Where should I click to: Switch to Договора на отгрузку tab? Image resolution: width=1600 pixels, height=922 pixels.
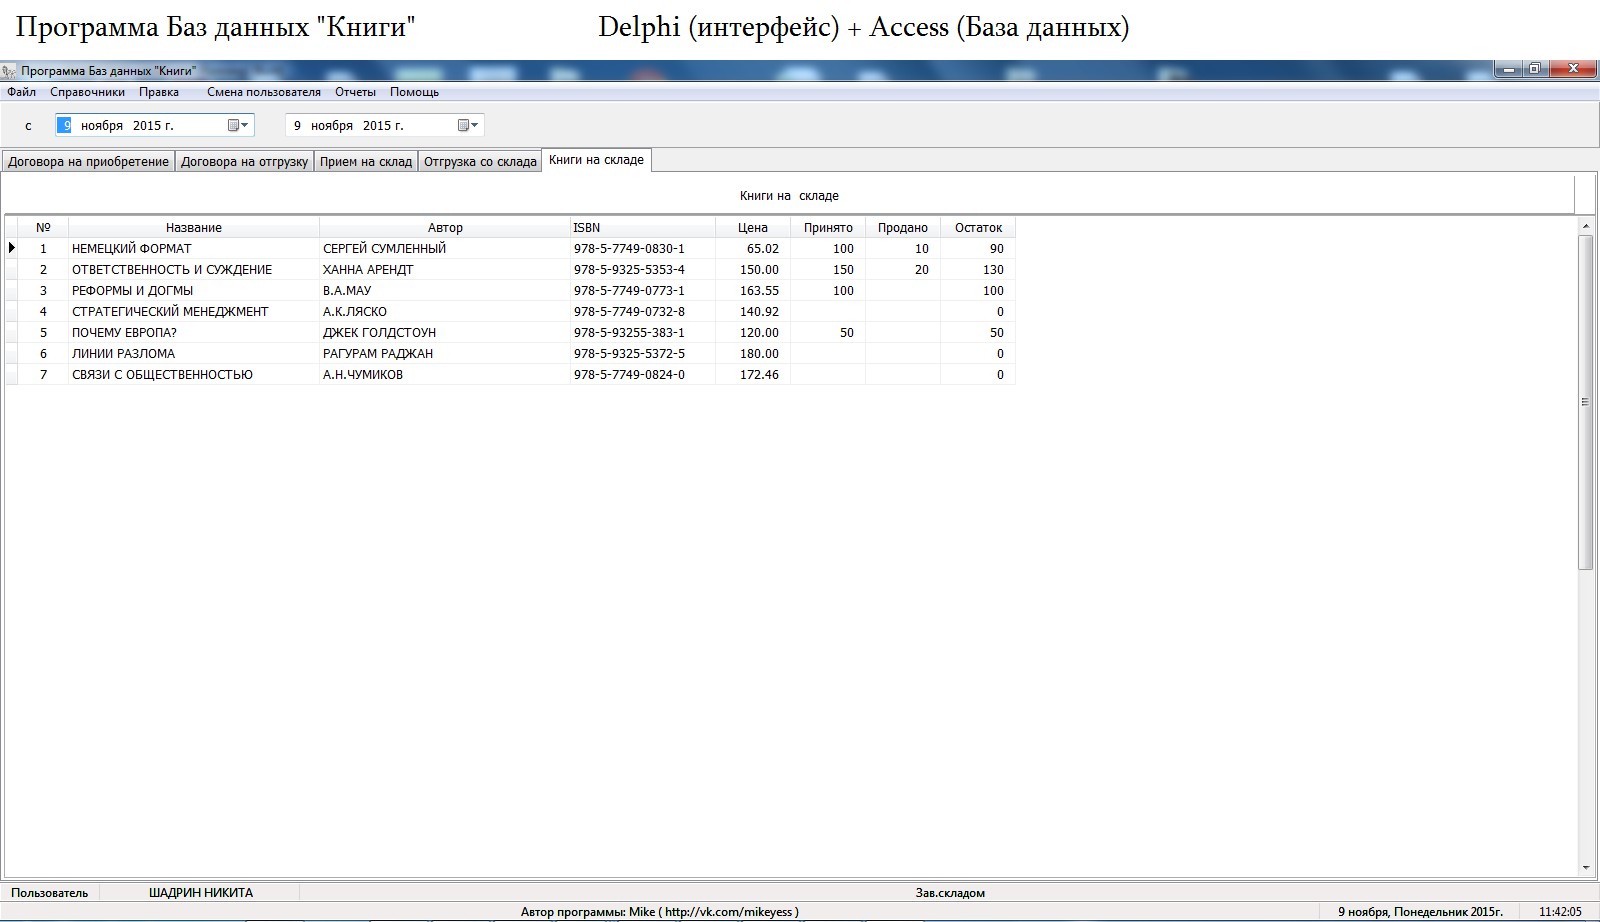pyautogui.click(x=244, y=161)
